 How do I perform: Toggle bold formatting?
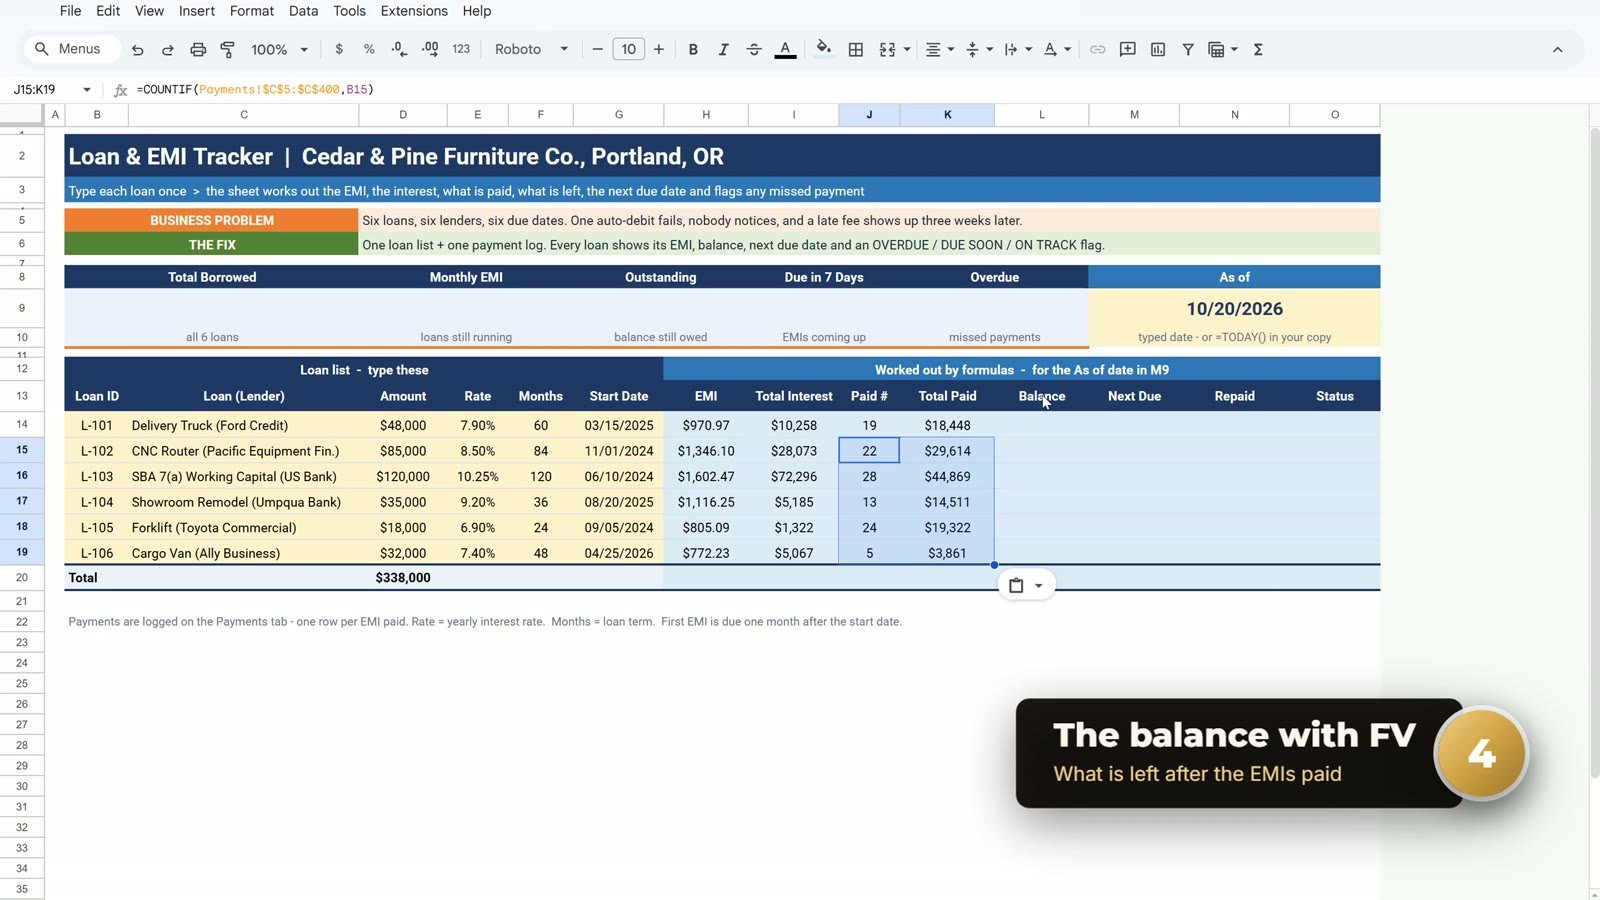pos(693,49)
